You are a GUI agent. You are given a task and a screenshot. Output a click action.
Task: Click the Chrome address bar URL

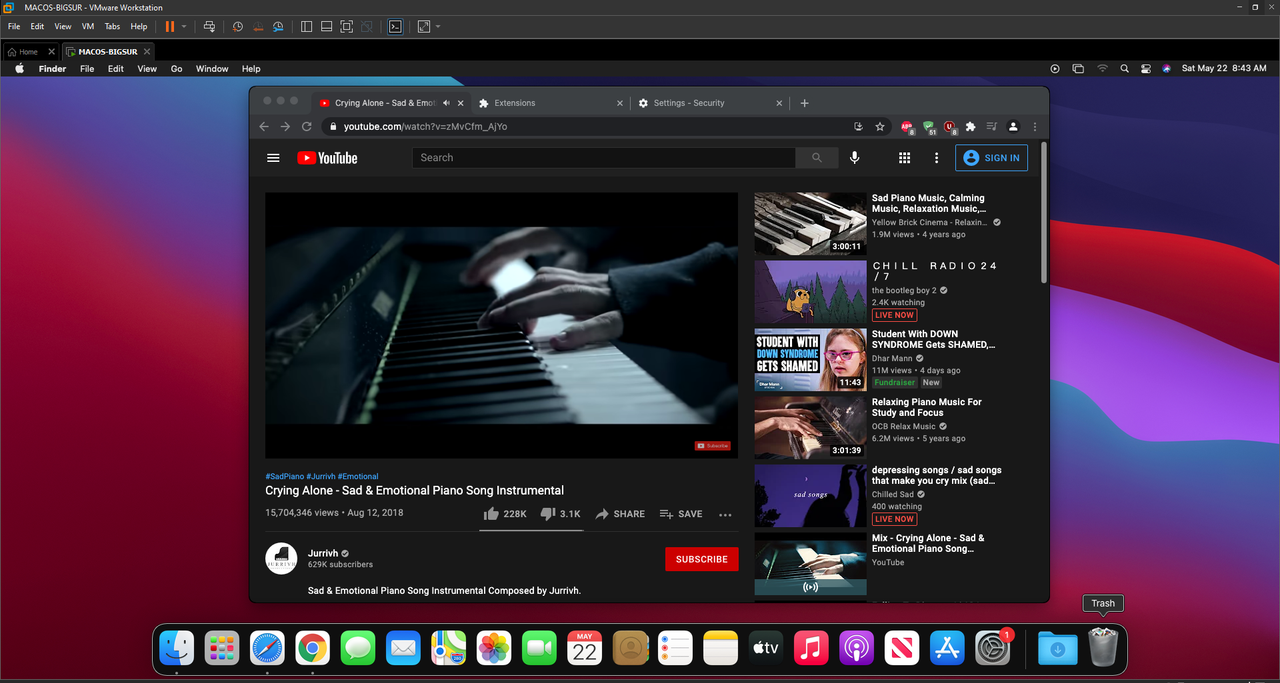point(425,127)
